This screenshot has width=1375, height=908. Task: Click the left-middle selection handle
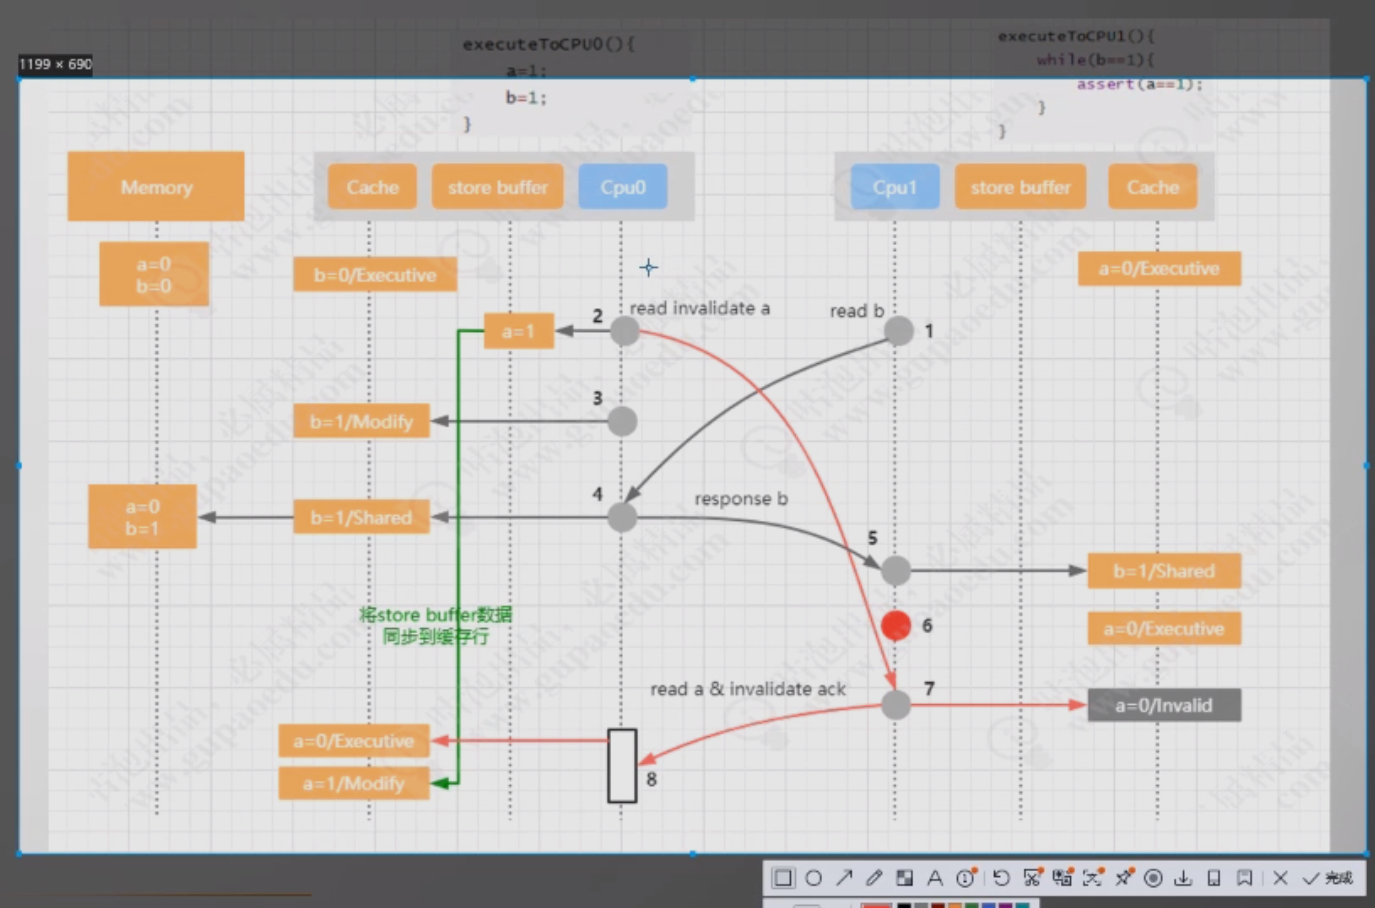pyautogui.click(x=19, y=465)
